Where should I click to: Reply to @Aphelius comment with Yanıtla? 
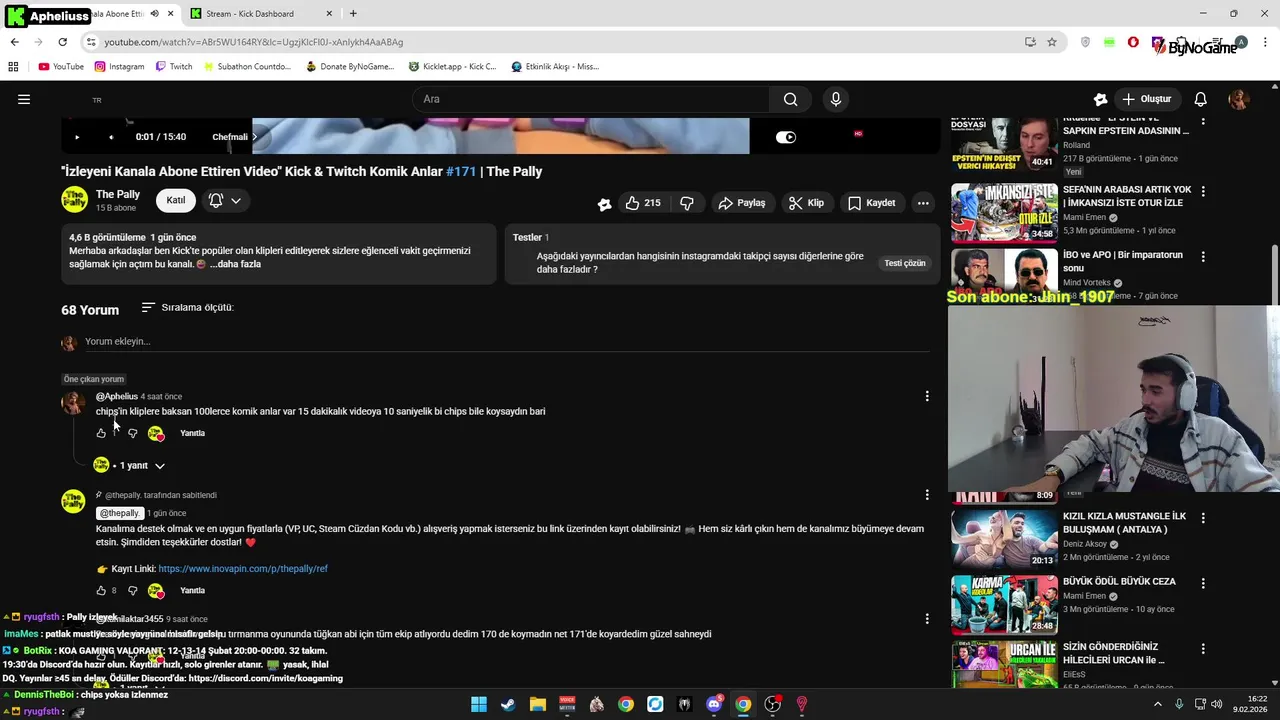pos(192,433)
